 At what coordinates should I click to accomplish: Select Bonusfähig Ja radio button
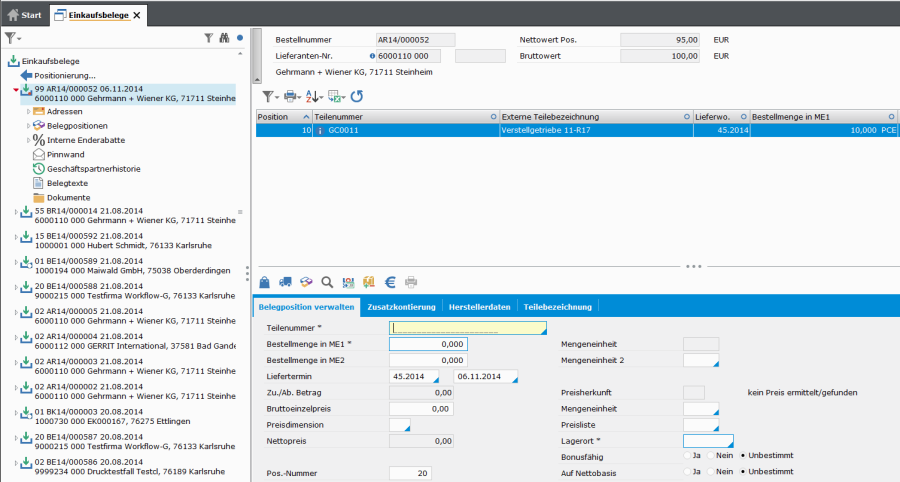[x=687, y=456]
